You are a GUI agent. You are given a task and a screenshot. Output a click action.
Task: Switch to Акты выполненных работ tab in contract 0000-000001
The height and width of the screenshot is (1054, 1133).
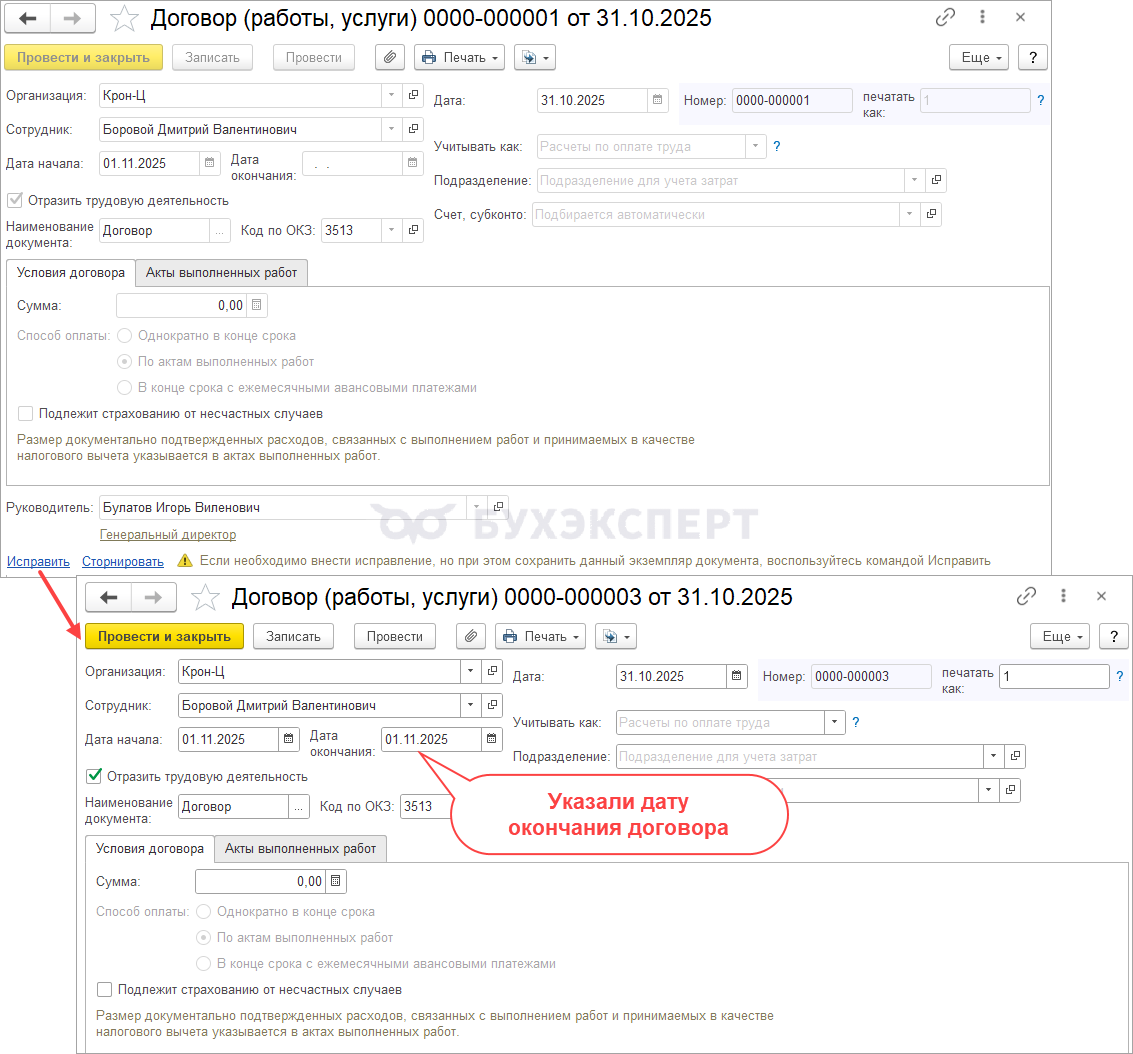point(221,272)
